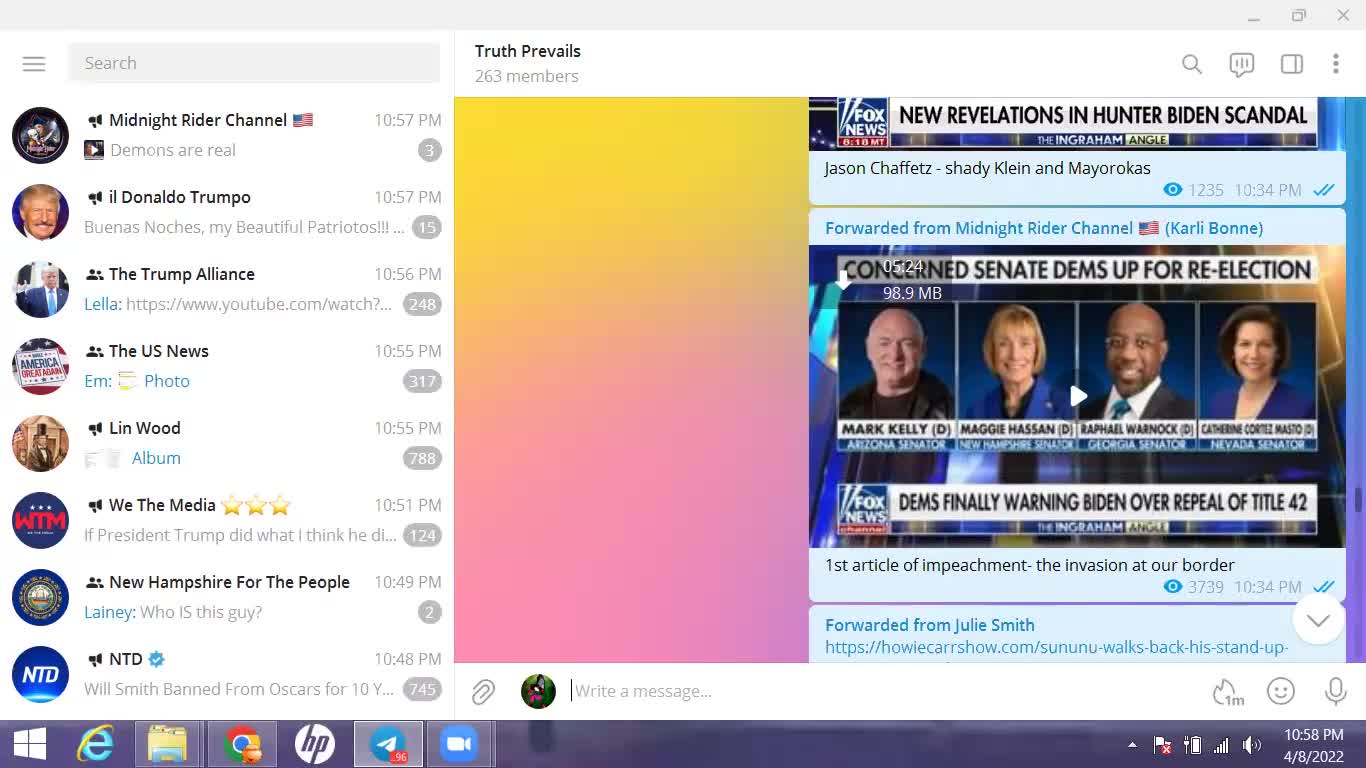Click the views eye icon beside 1235

[x=1173, y=190]
